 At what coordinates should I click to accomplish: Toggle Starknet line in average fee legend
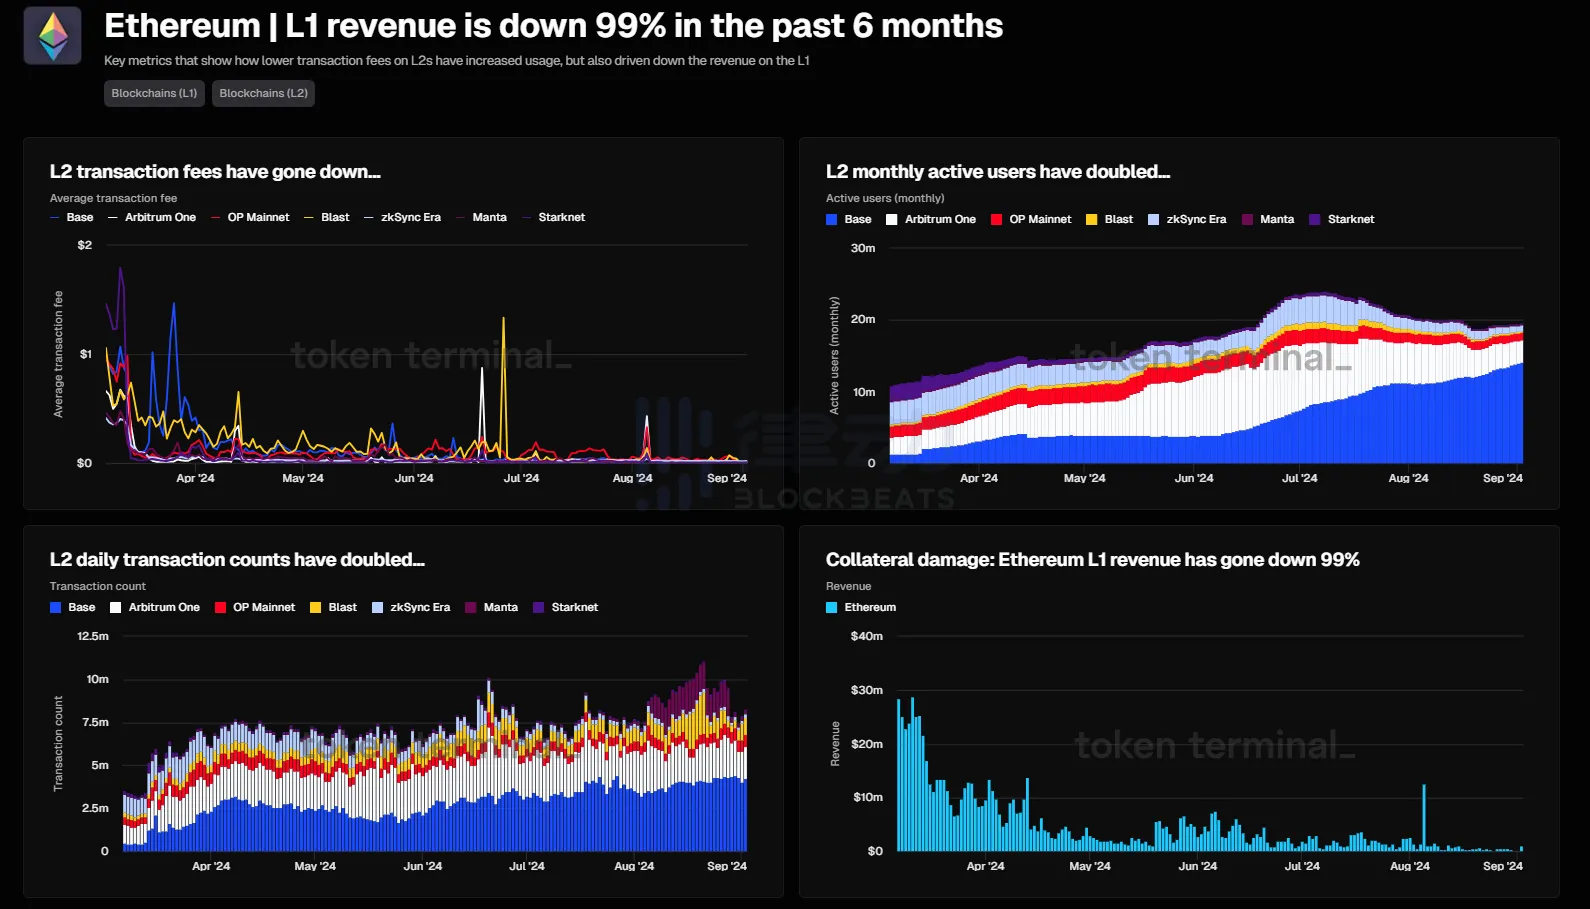pyautogui.click(x=554, y=217)
